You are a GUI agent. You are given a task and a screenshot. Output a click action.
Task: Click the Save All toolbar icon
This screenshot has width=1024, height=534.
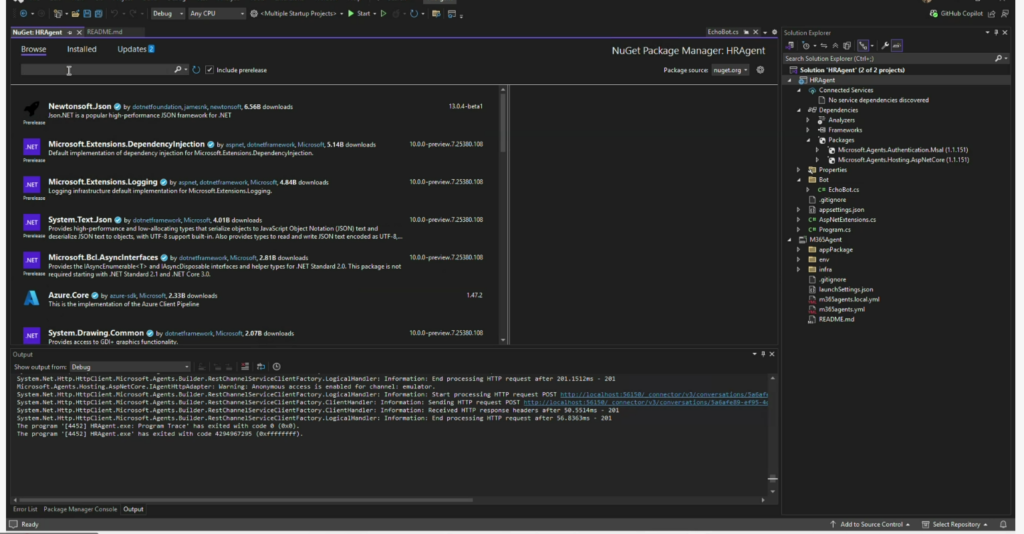pyautogui.click(x=99, y=13)
